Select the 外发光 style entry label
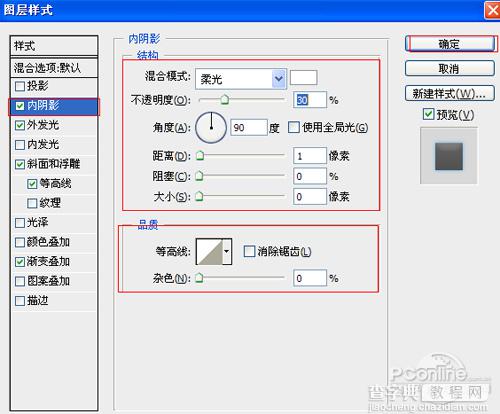This screenshot has width=500, height=414. pos(43,125)
